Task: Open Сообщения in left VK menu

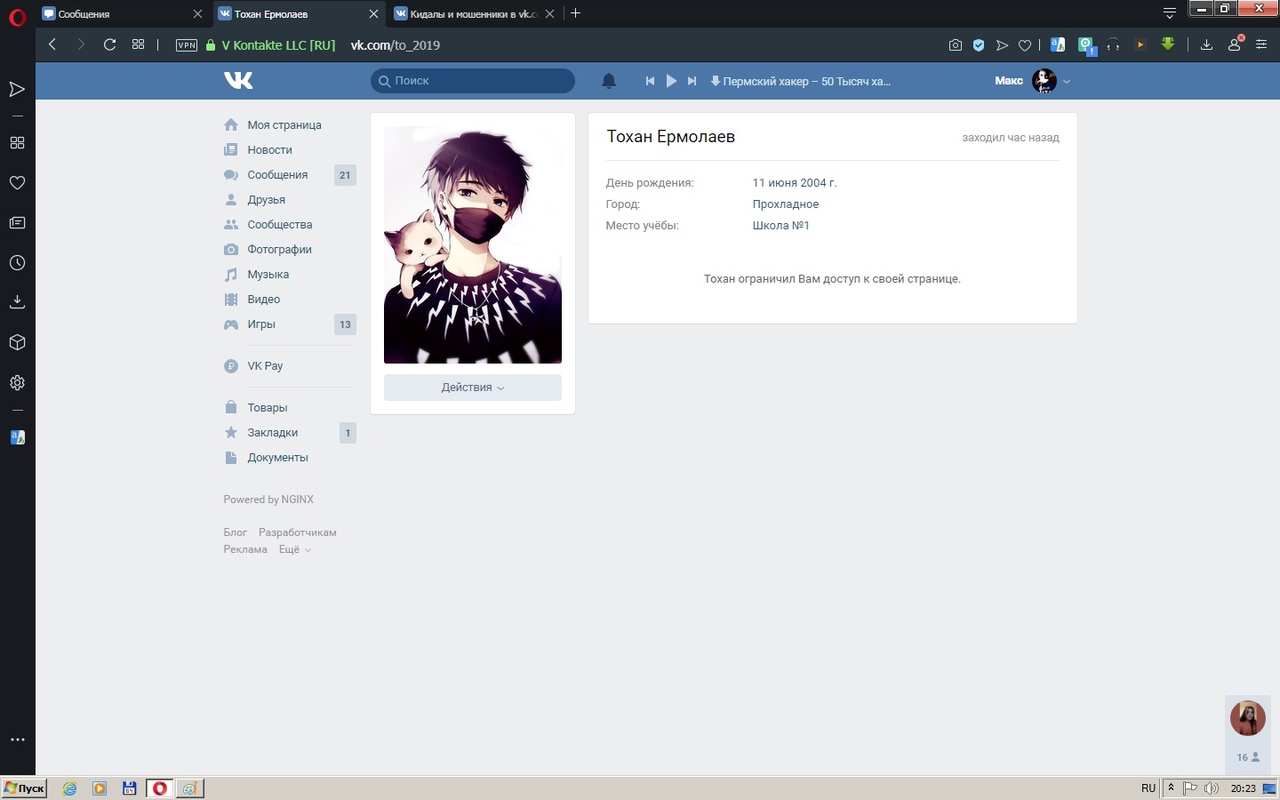Action: coord(277,175)
